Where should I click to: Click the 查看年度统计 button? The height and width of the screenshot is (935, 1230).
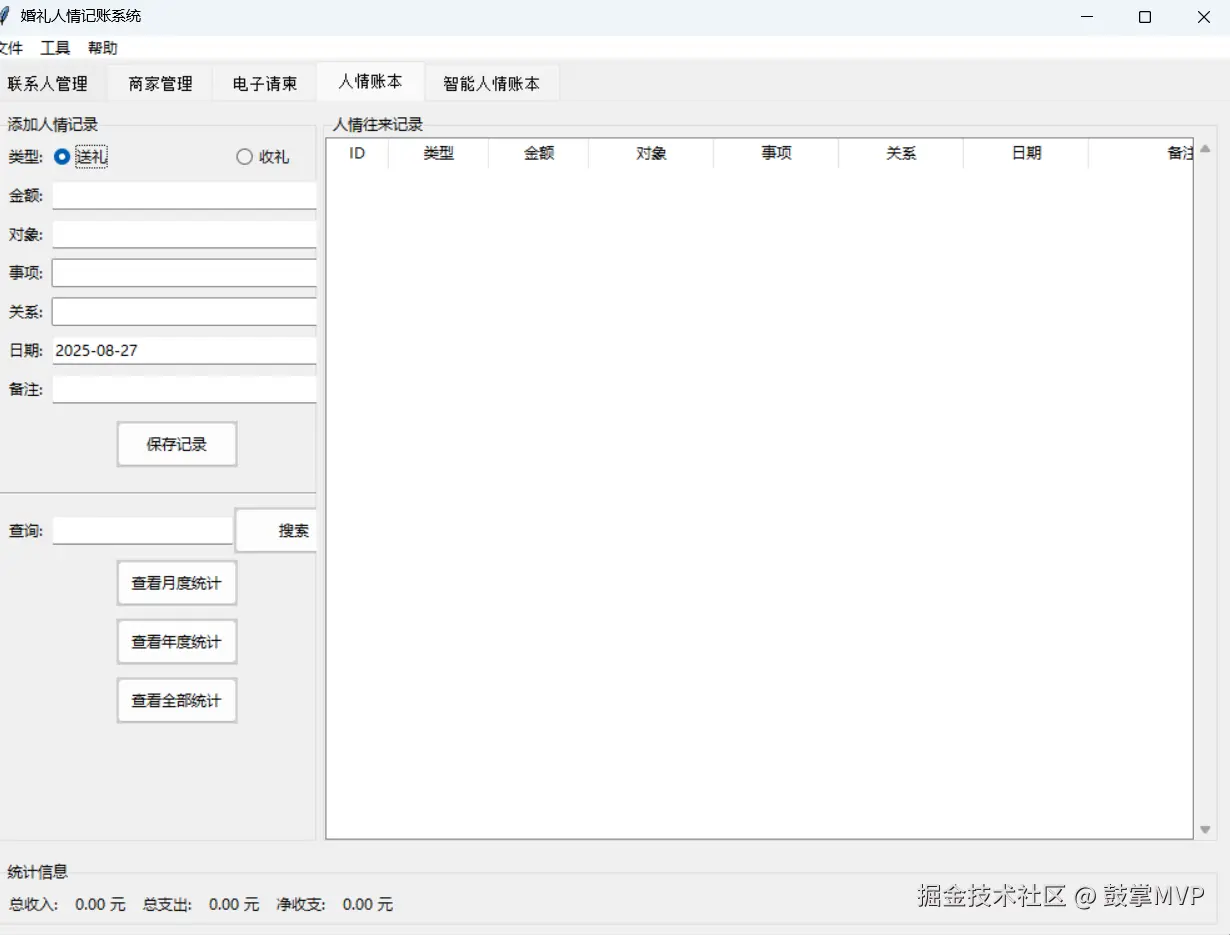(x=177, y=642)
